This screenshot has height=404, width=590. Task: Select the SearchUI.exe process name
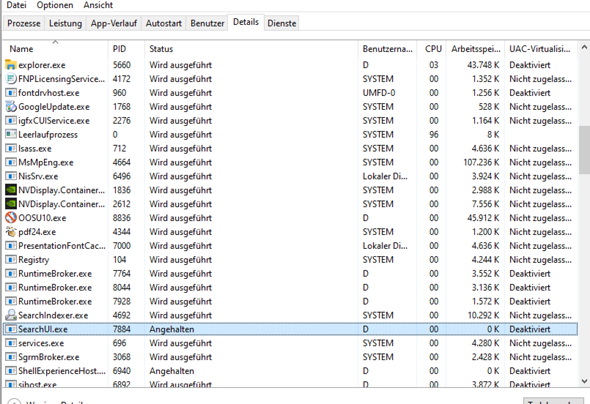[43, 329]
